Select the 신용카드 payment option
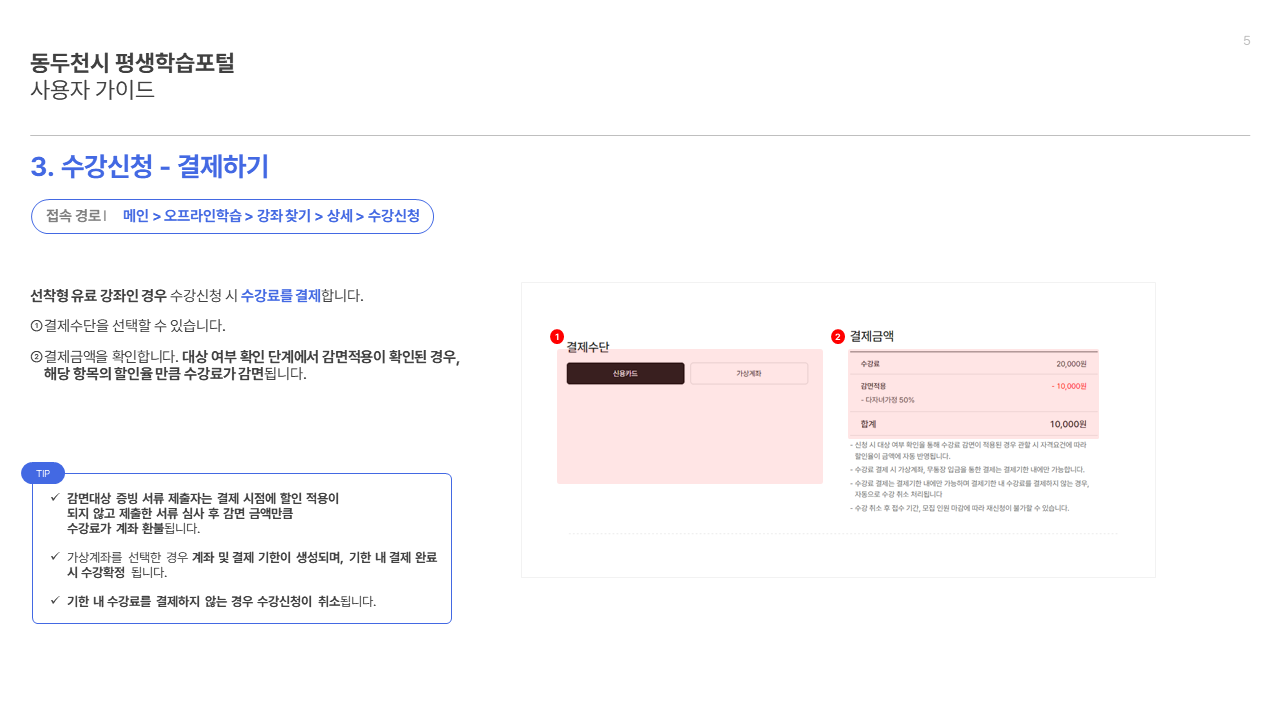This screenshot has width=1280, height=720. [625, 373]
